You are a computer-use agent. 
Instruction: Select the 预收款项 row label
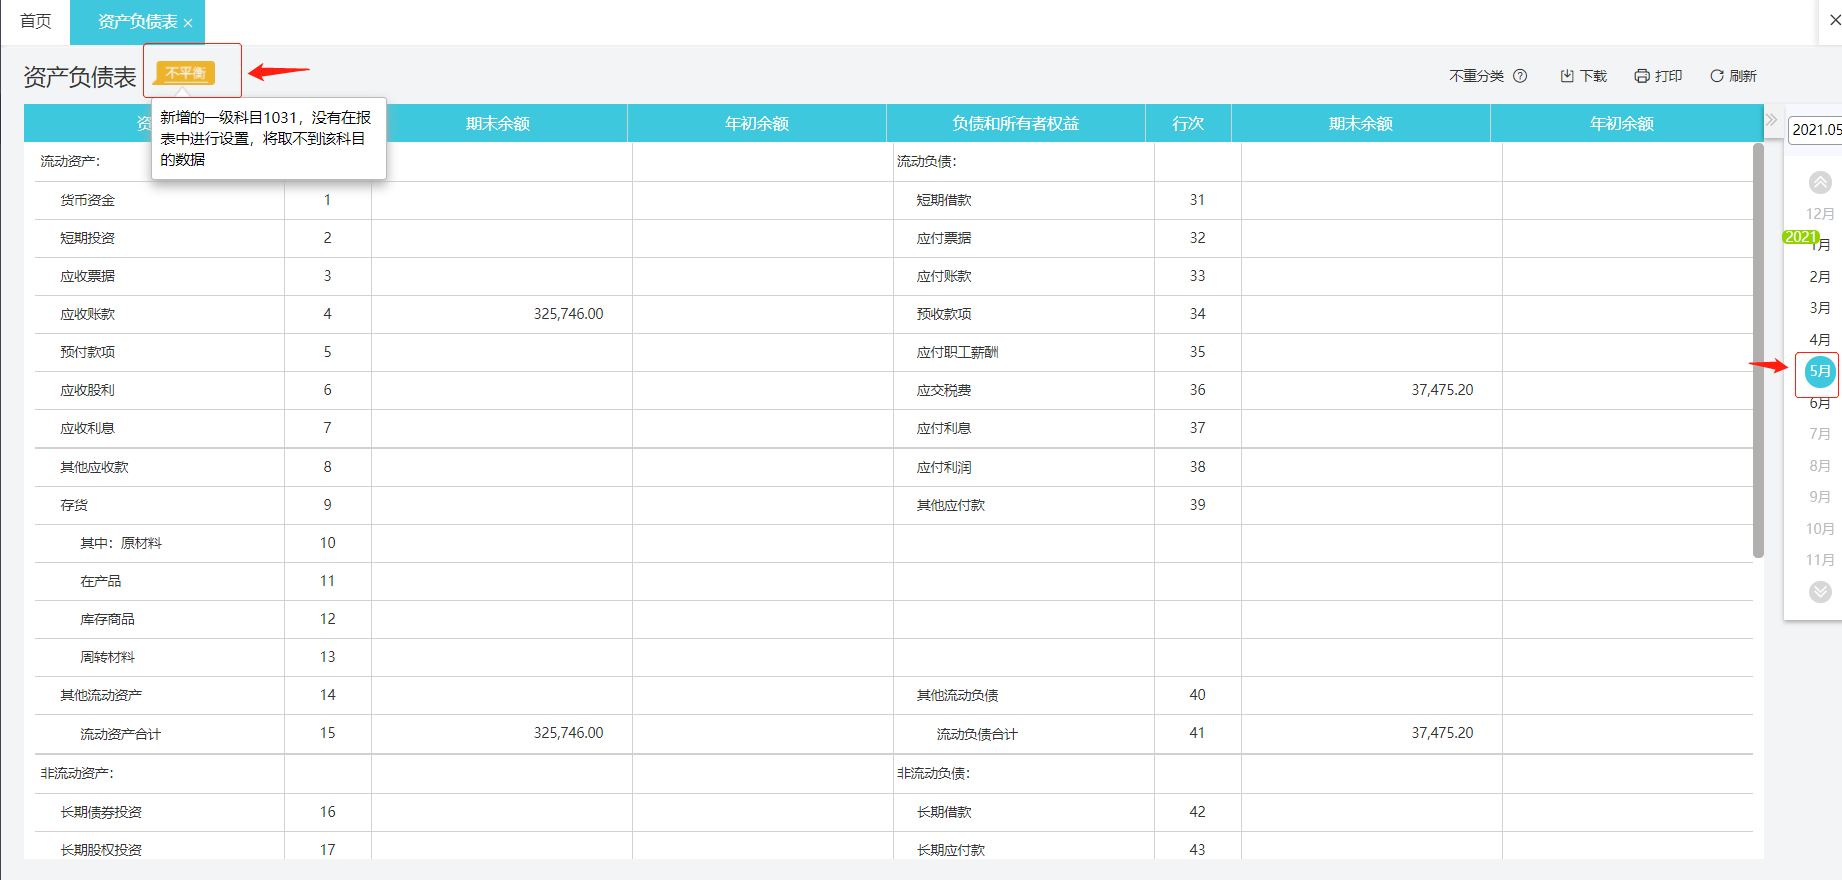[x=944, y=314]
